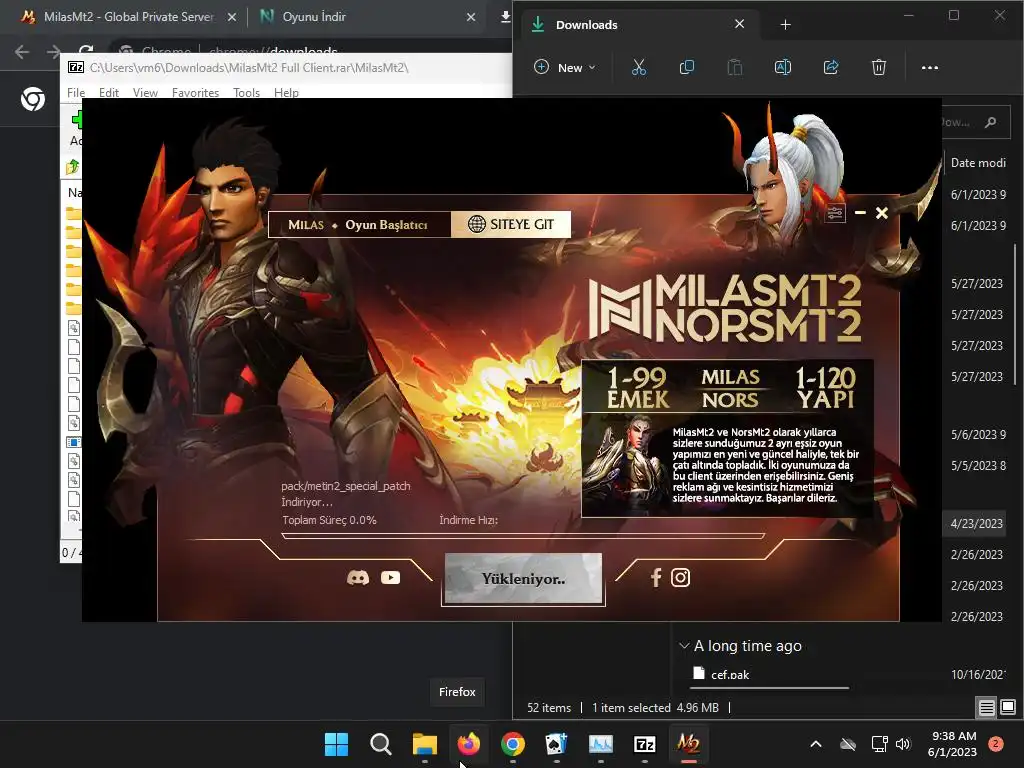
Task: Click the 7-Zip up-folder icon
Action: click(x=72, y=167)
